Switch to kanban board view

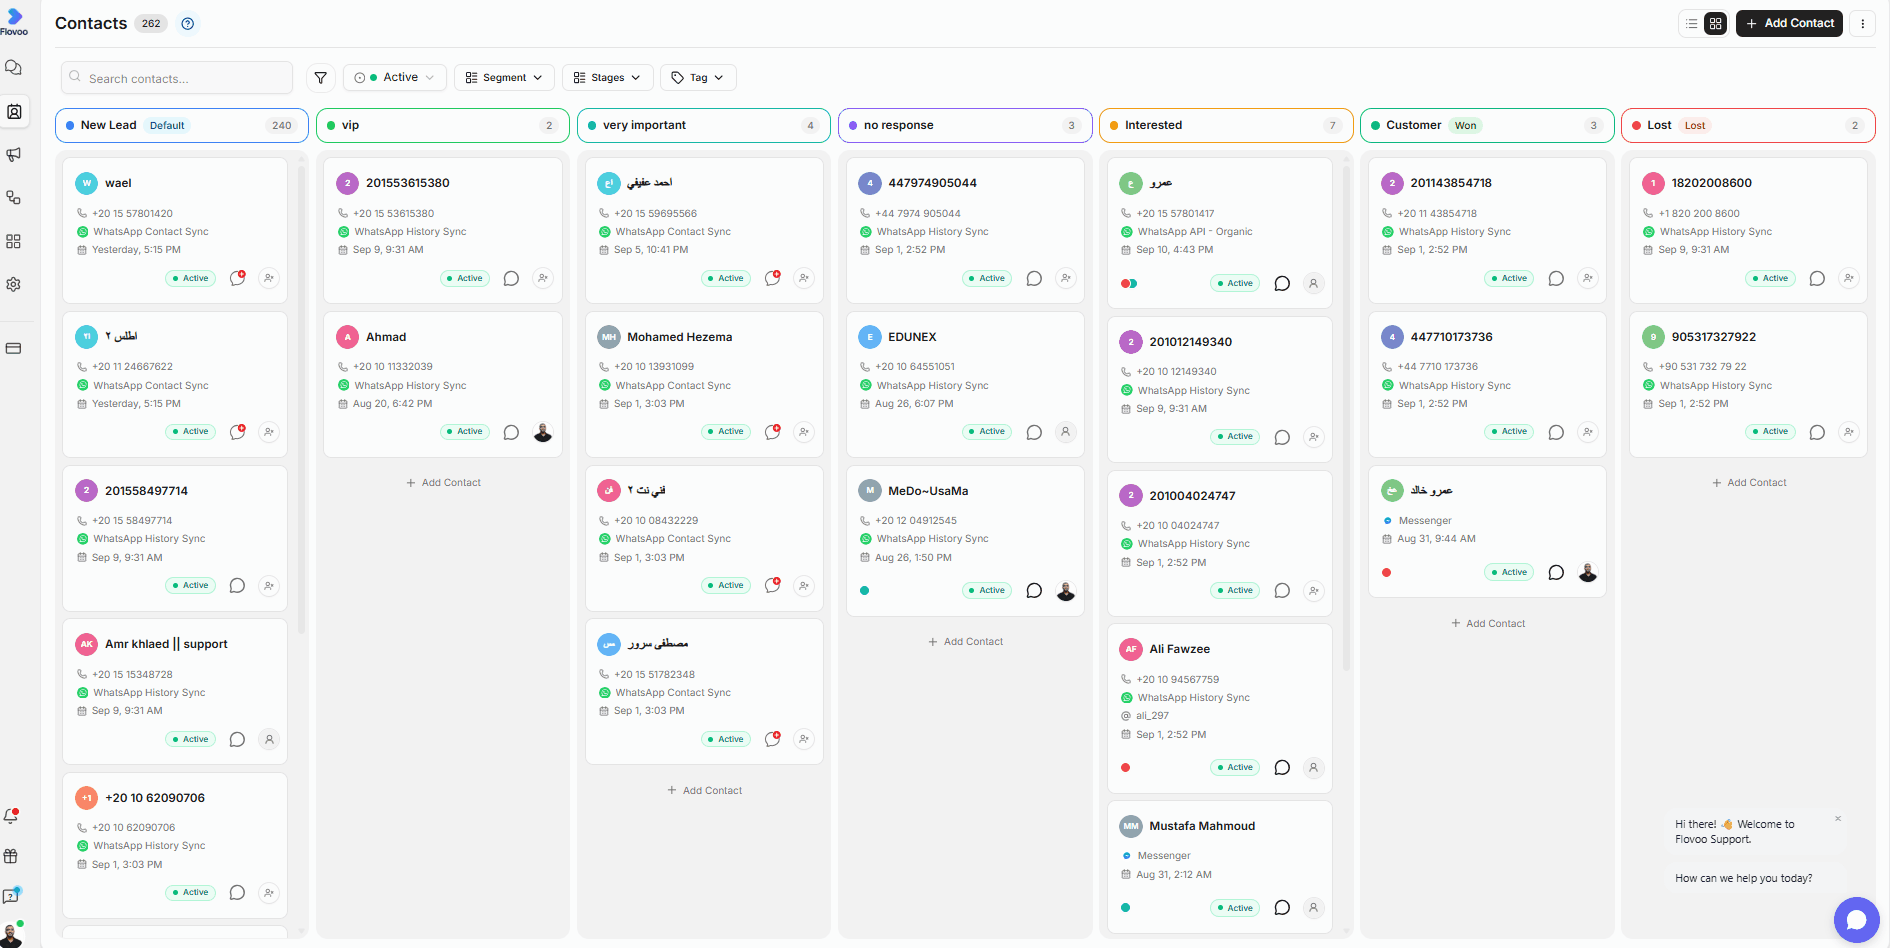[1716, 24]
